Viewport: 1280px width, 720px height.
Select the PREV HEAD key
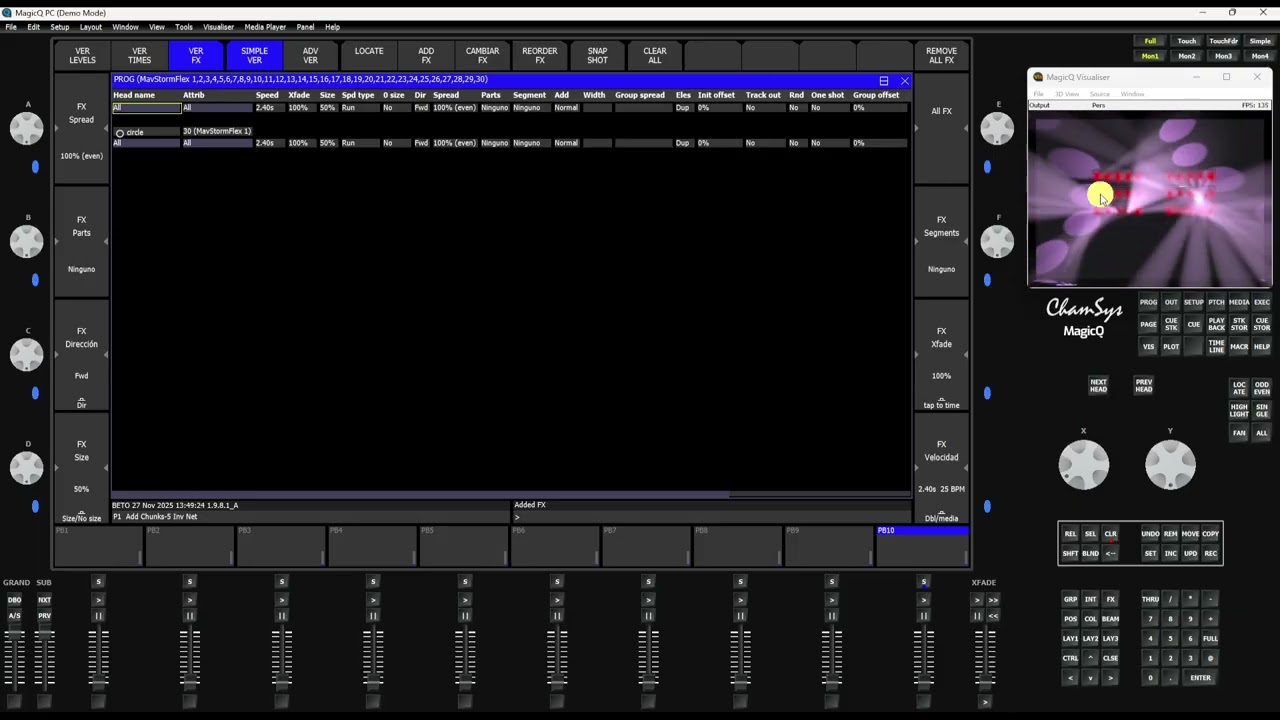1144,386
